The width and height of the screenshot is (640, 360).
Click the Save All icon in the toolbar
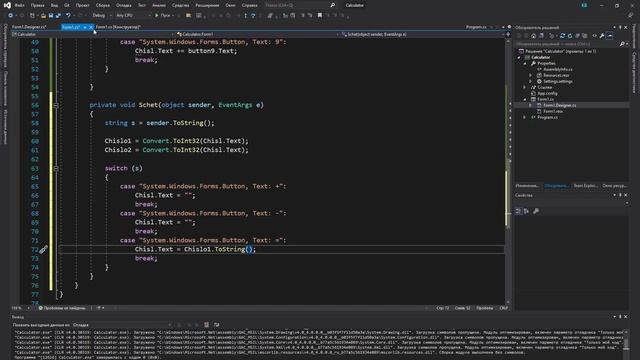58,15
